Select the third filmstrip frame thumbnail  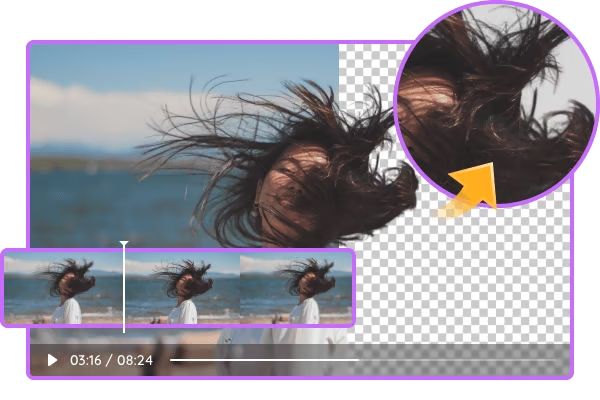pyautogui.click(x=296, y=287)
